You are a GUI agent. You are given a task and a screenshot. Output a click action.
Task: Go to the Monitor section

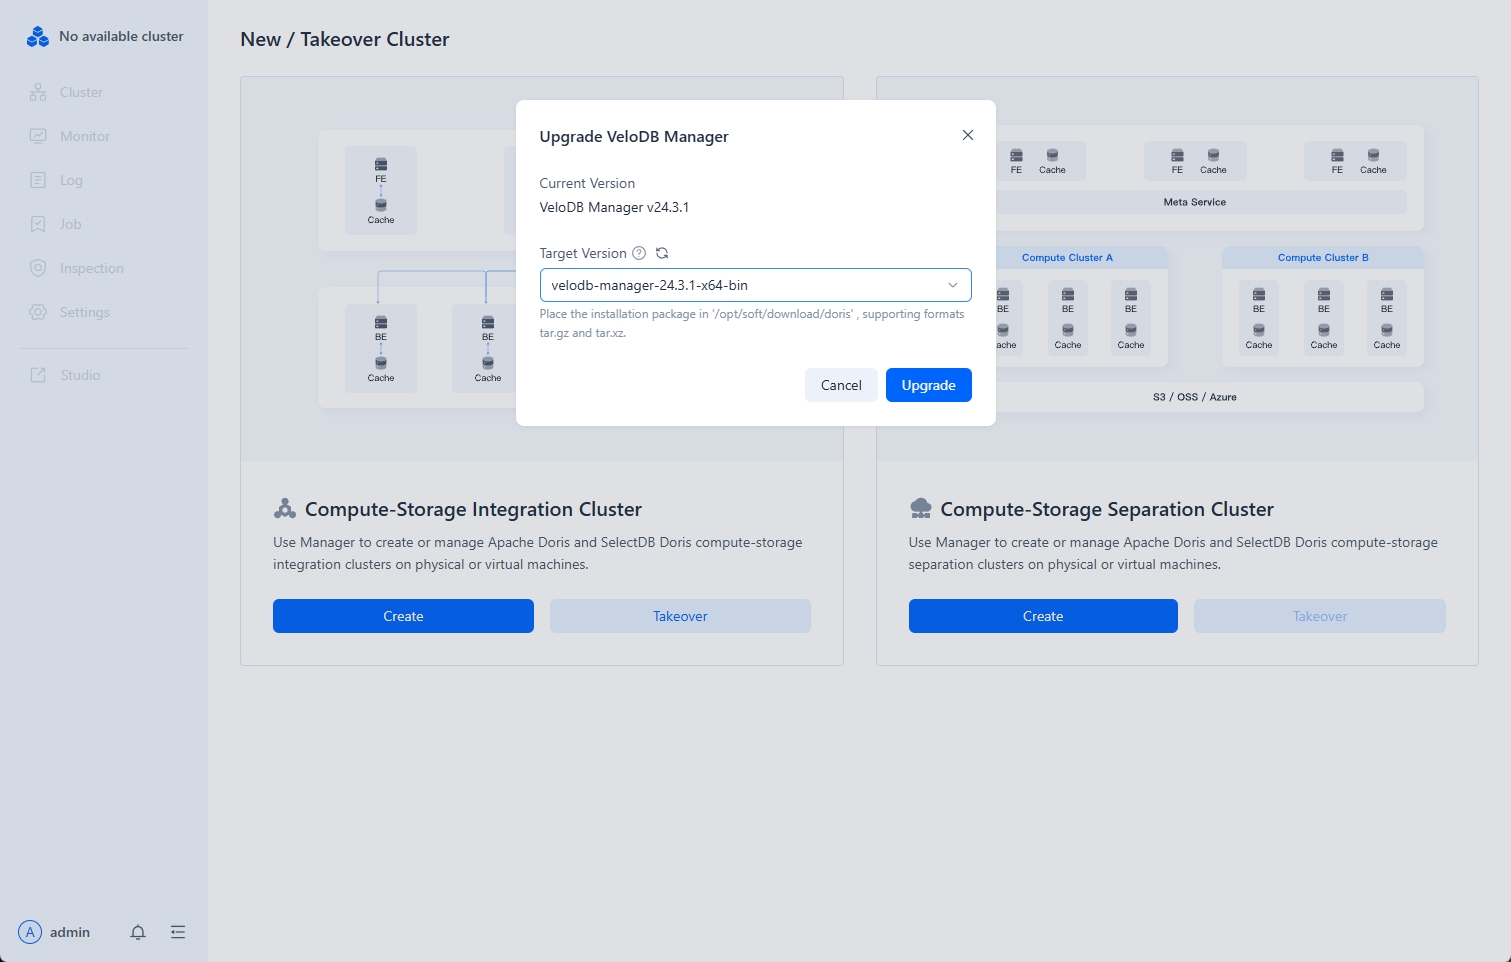pos(84,136)
